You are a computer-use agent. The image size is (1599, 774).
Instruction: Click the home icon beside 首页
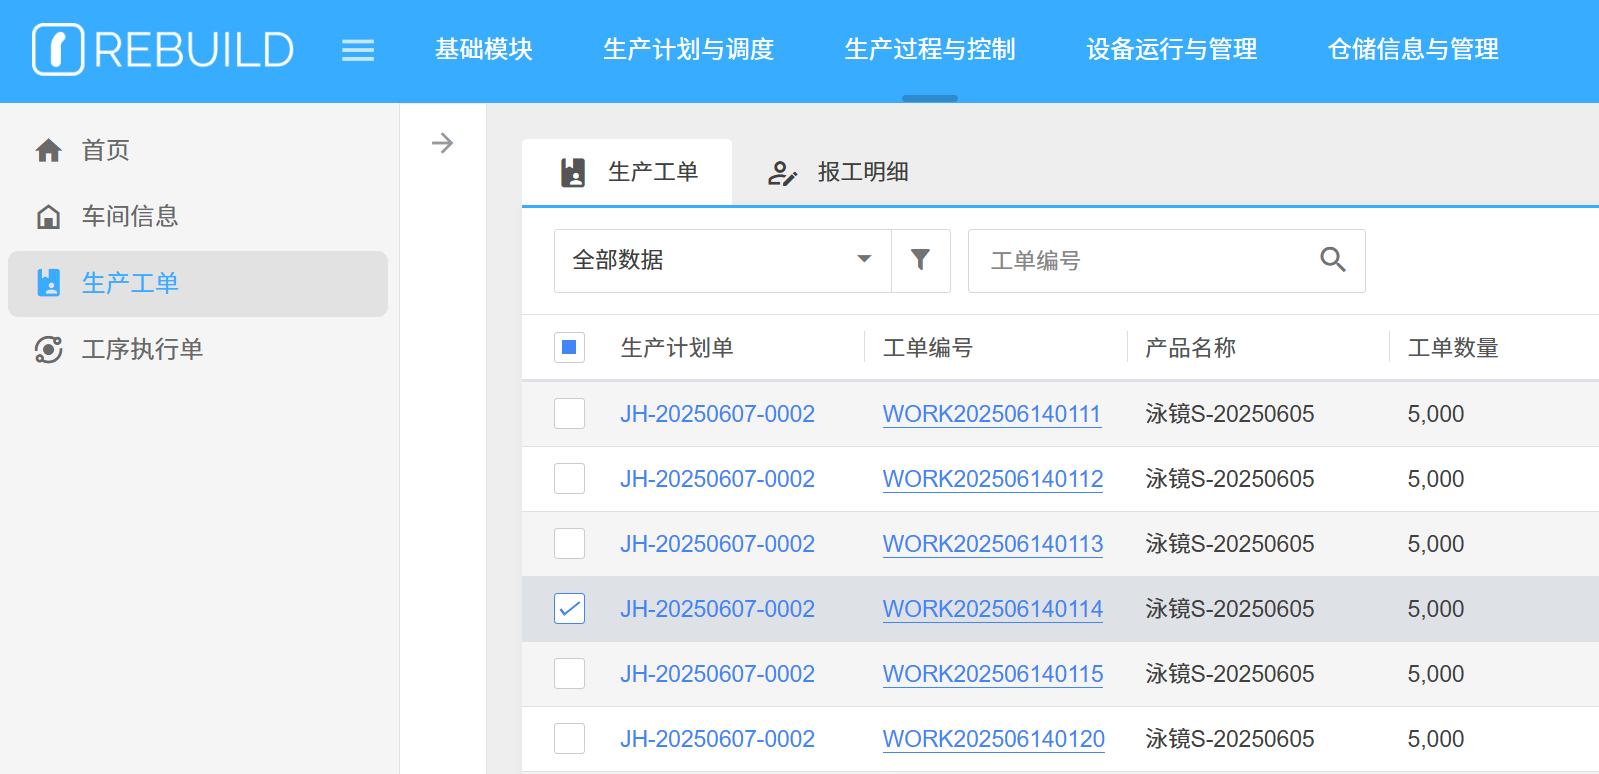(48, 151)
